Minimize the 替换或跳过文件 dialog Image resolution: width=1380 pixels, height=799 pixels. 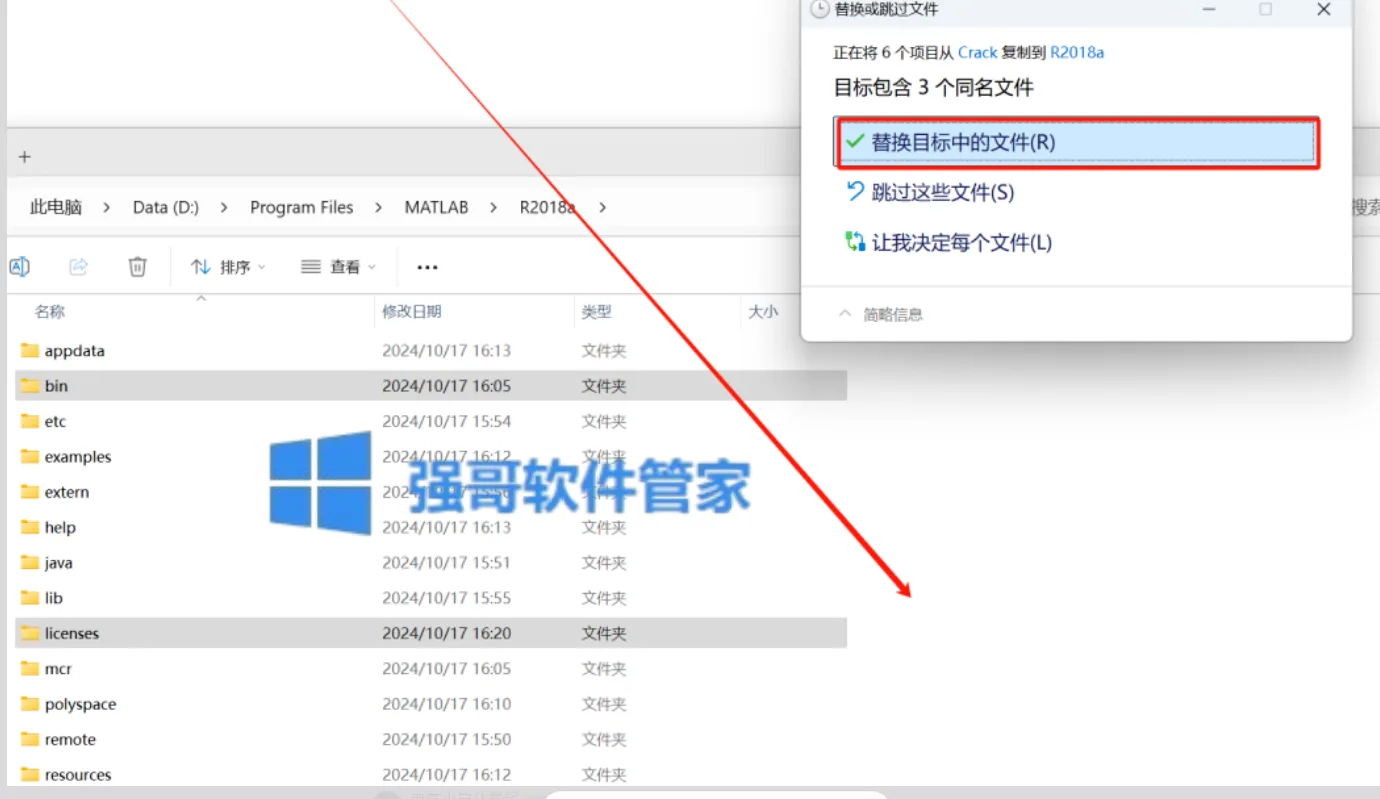(1210, 9)
